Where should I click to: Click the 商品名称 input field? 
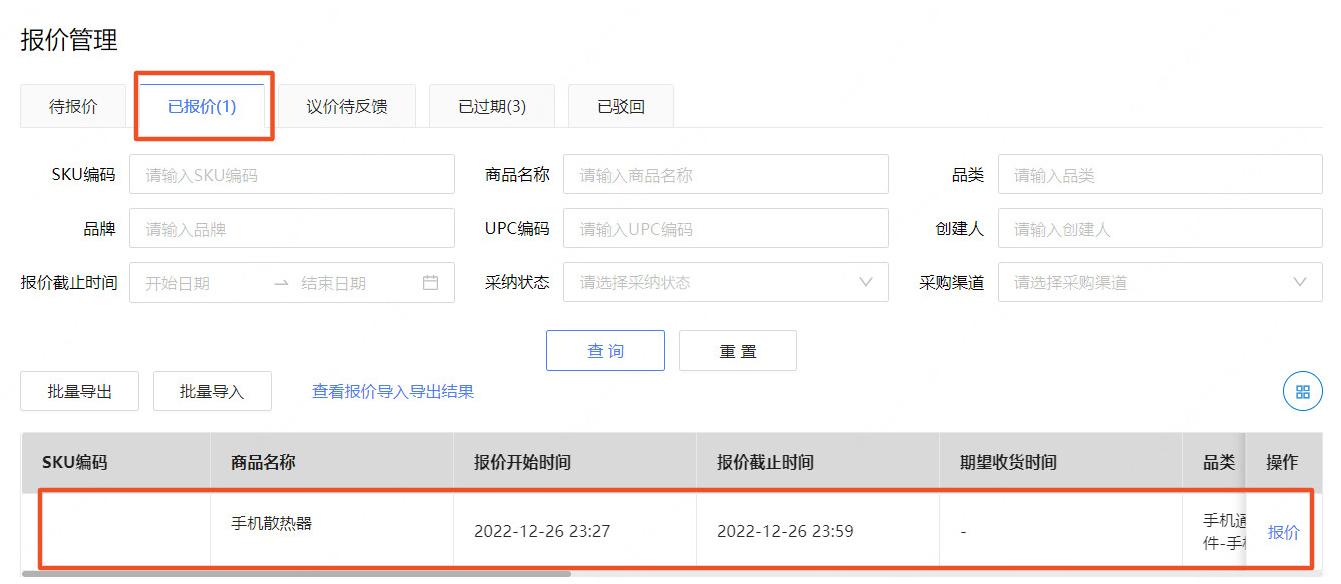click(x=726, y=174)
